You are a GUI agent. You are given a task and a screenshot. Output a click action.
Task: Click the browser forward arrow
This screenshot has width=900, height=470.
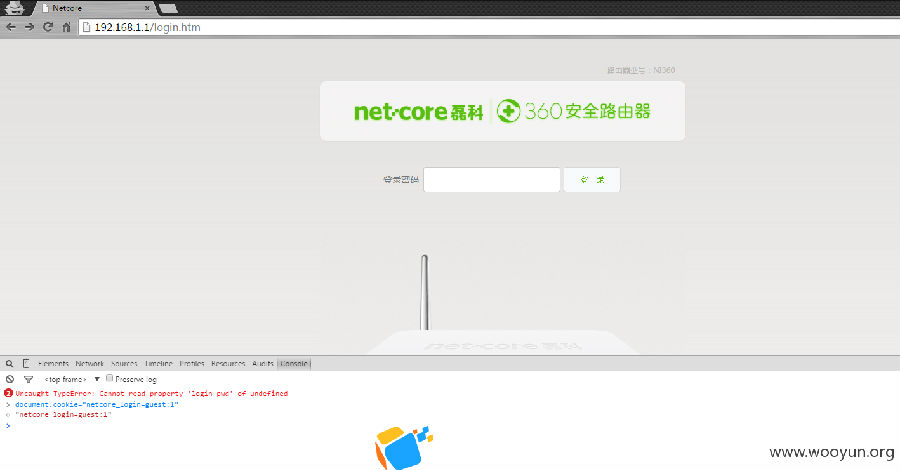(29, 27)
